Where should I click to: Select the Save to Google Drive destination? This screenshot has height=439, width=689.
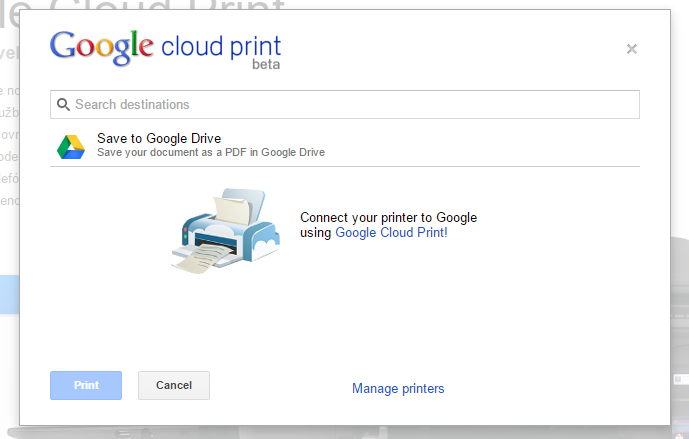(x=159, y=138)
